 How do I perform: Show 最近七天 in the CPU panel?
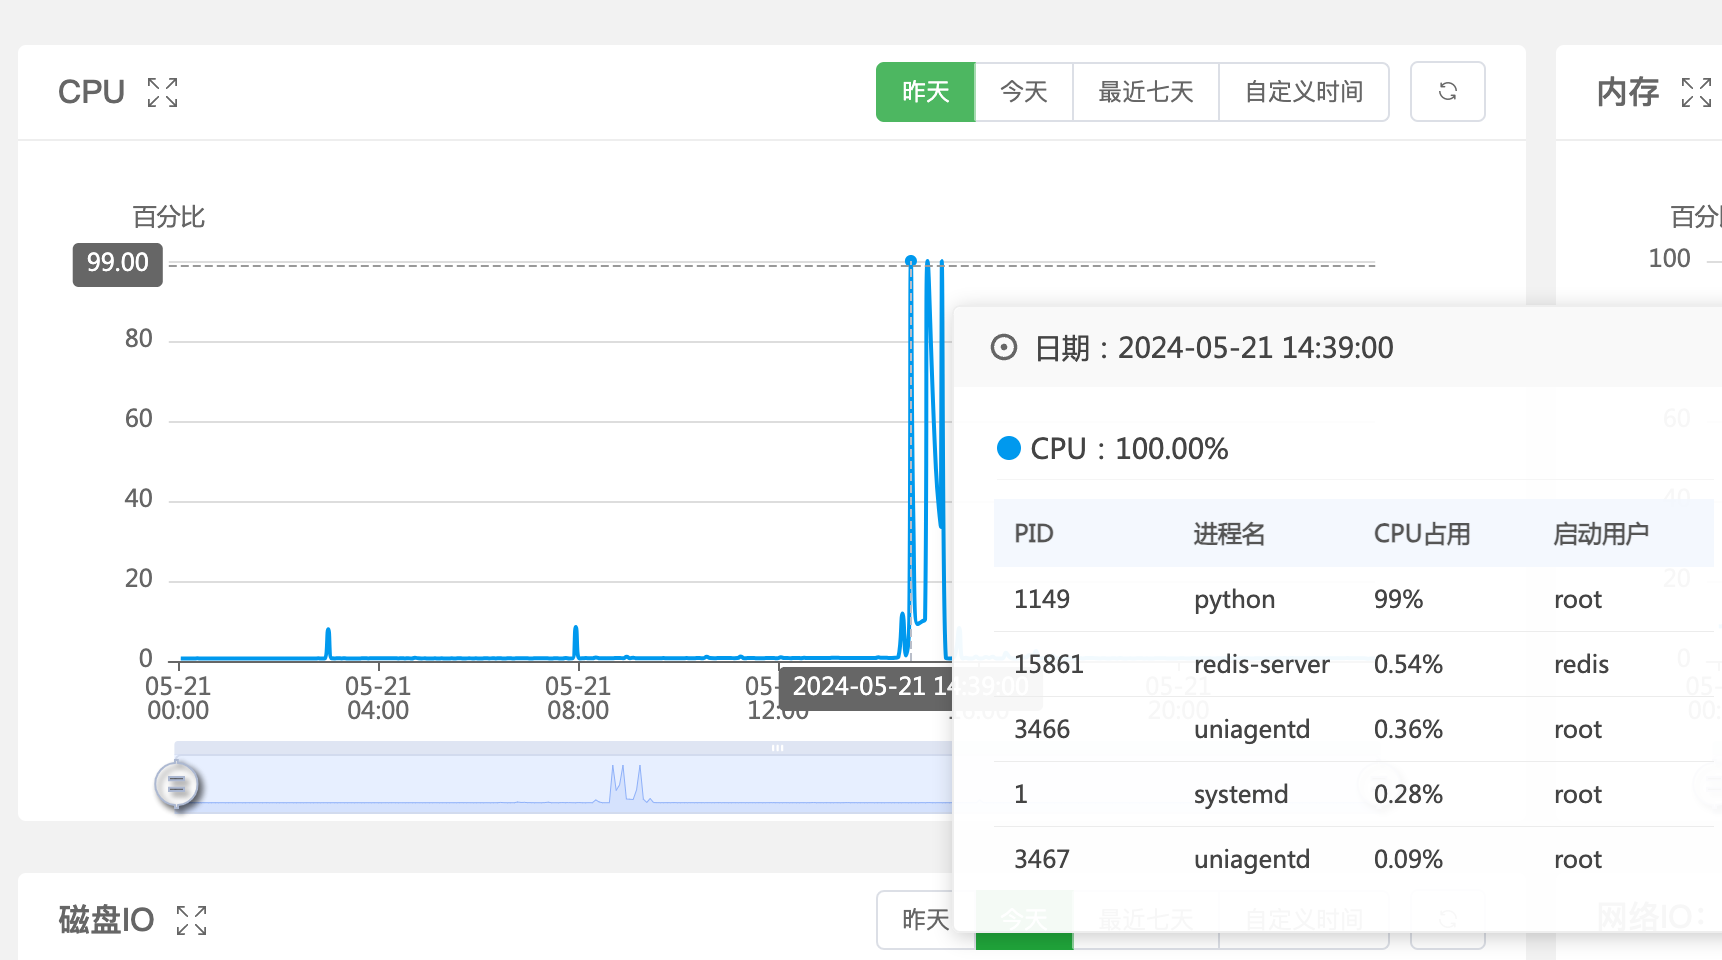click(x=1146, y=92)
